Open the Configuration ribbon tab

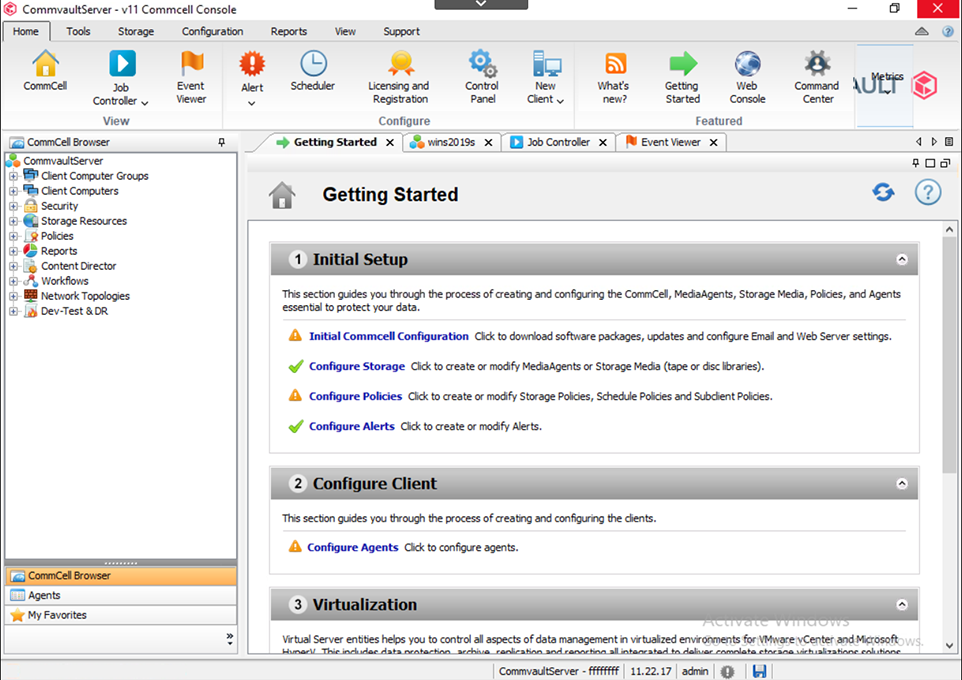click(x=212, y=31)
